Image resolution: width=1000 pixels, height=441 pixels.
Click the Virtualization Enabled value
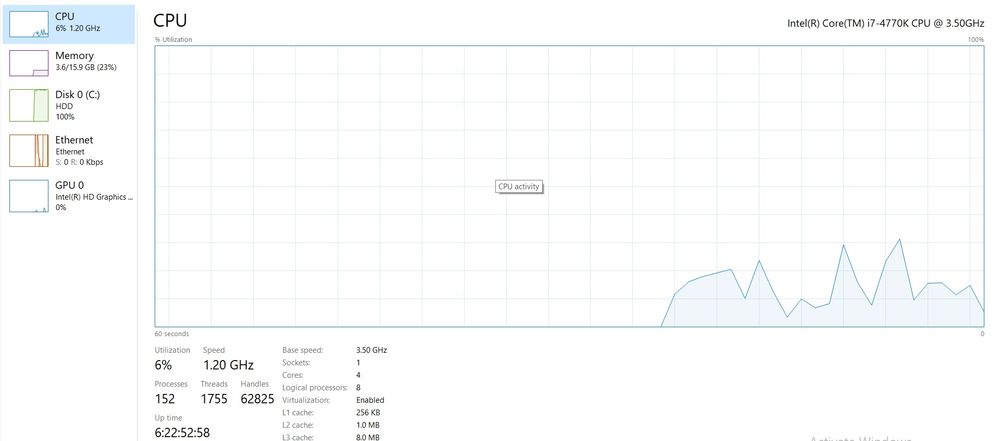click(371, 400)
